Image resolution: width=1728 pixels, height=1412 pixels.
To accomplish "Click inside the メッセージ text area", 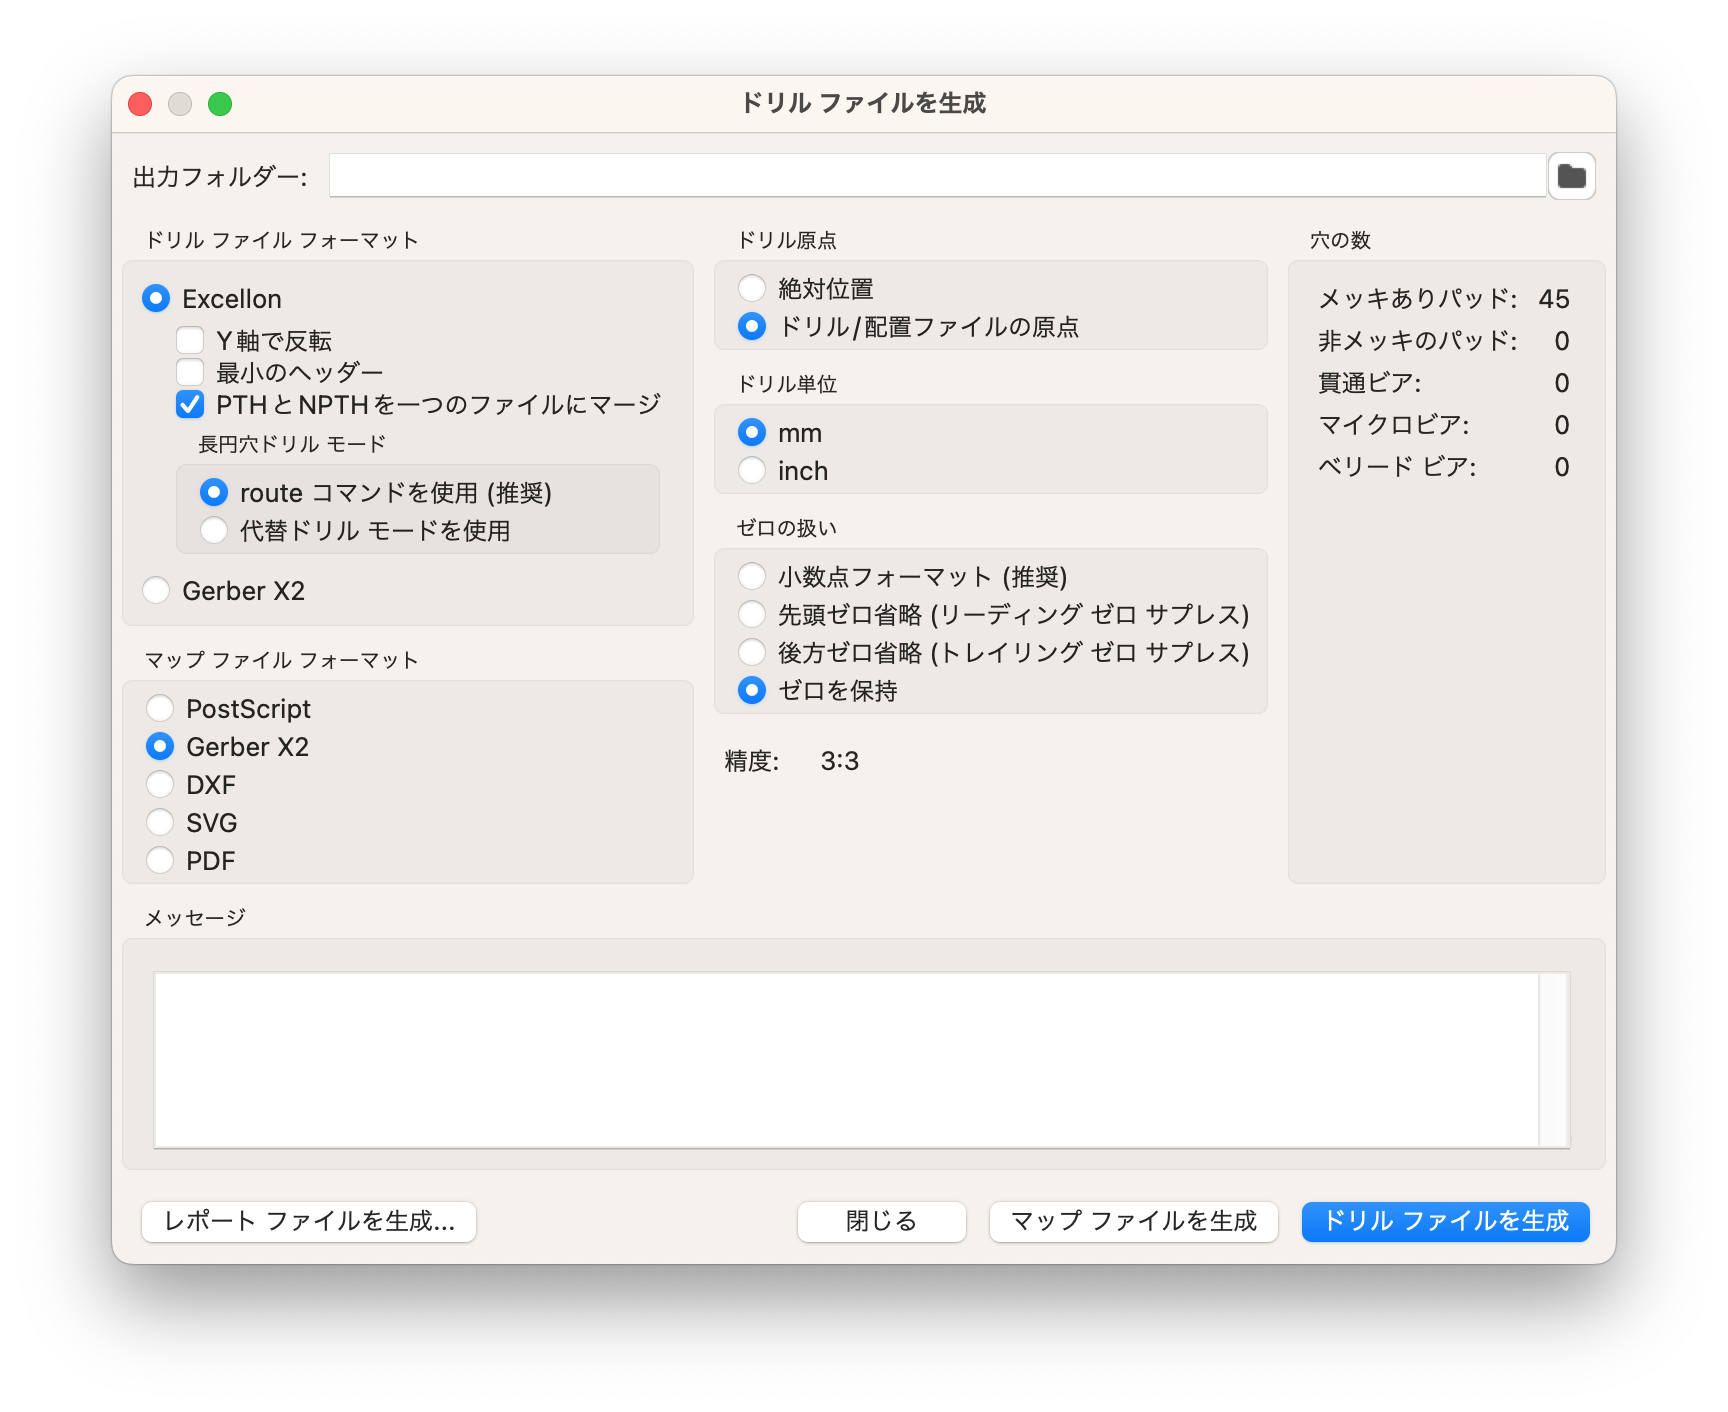I will 846,1060.
